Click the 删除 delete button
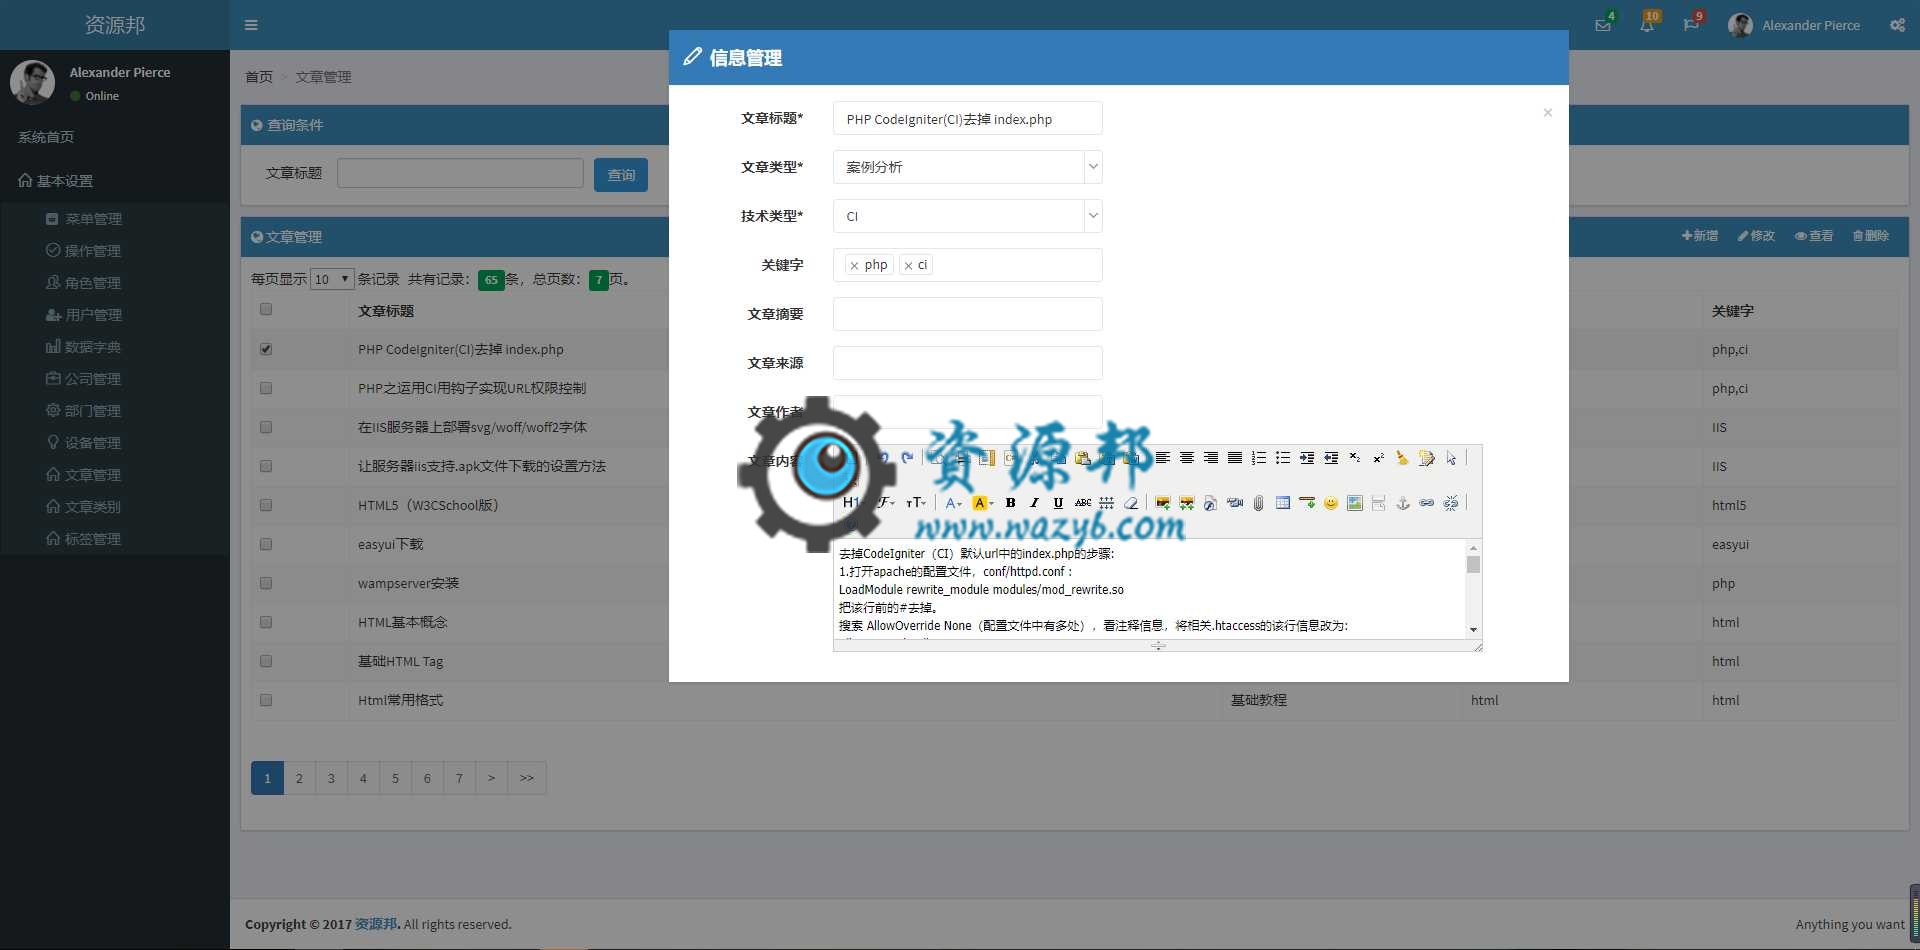This screenshot has height=950, width=1920. (x=1871, y=236)
